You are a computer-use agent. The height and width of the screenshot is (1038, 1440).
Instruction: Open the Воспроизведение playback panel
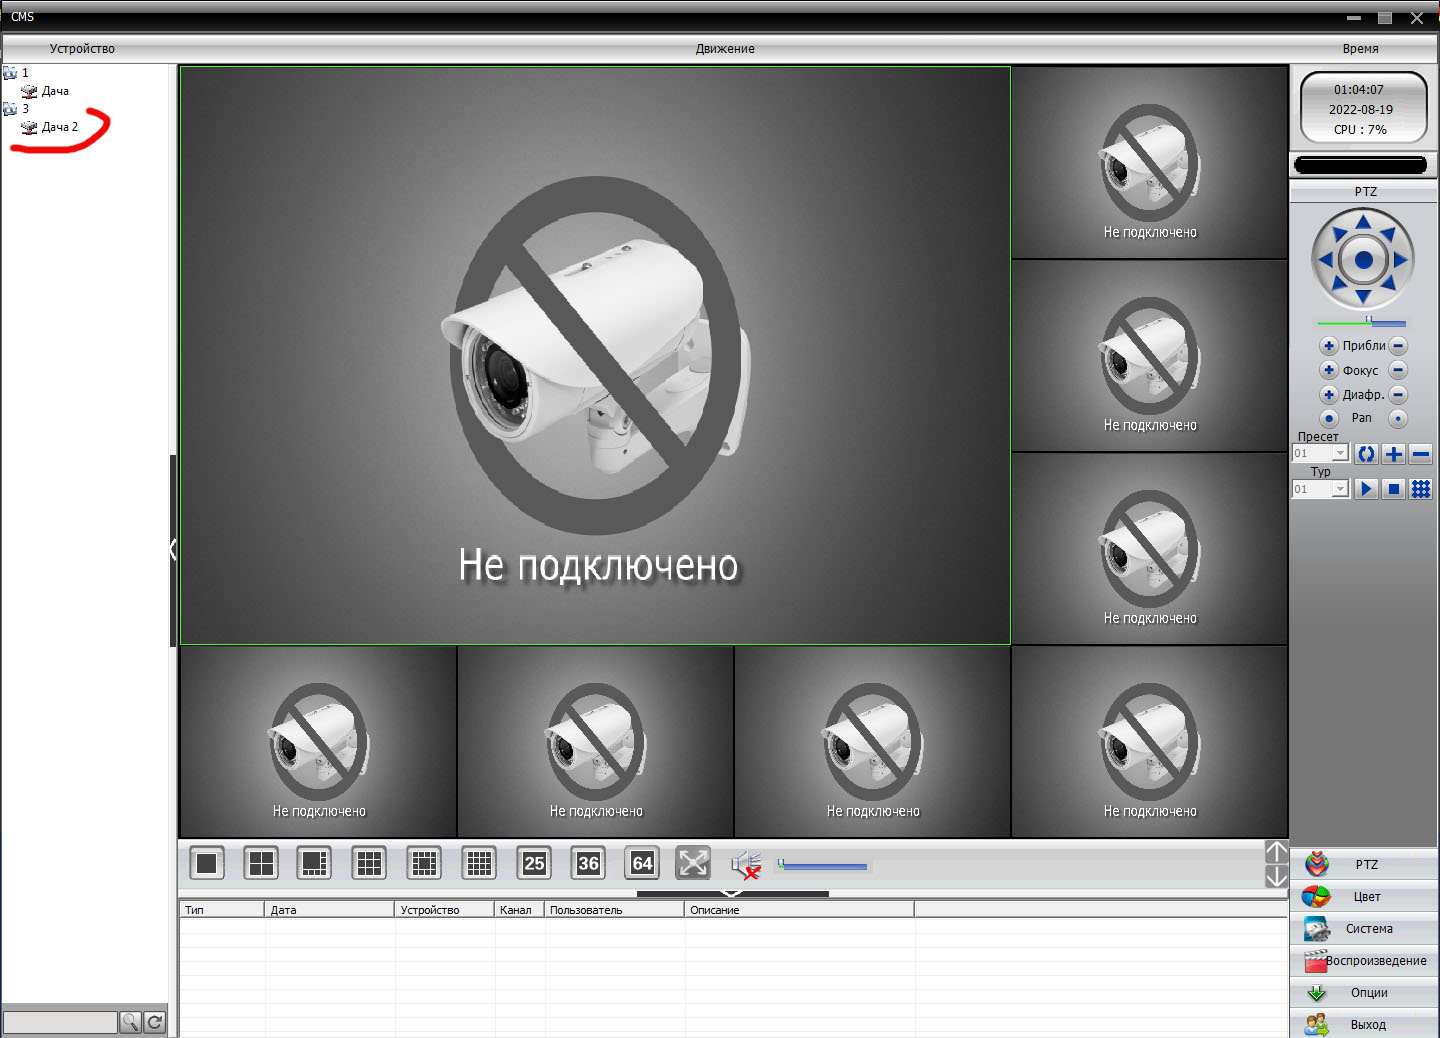click(1375, 961)
